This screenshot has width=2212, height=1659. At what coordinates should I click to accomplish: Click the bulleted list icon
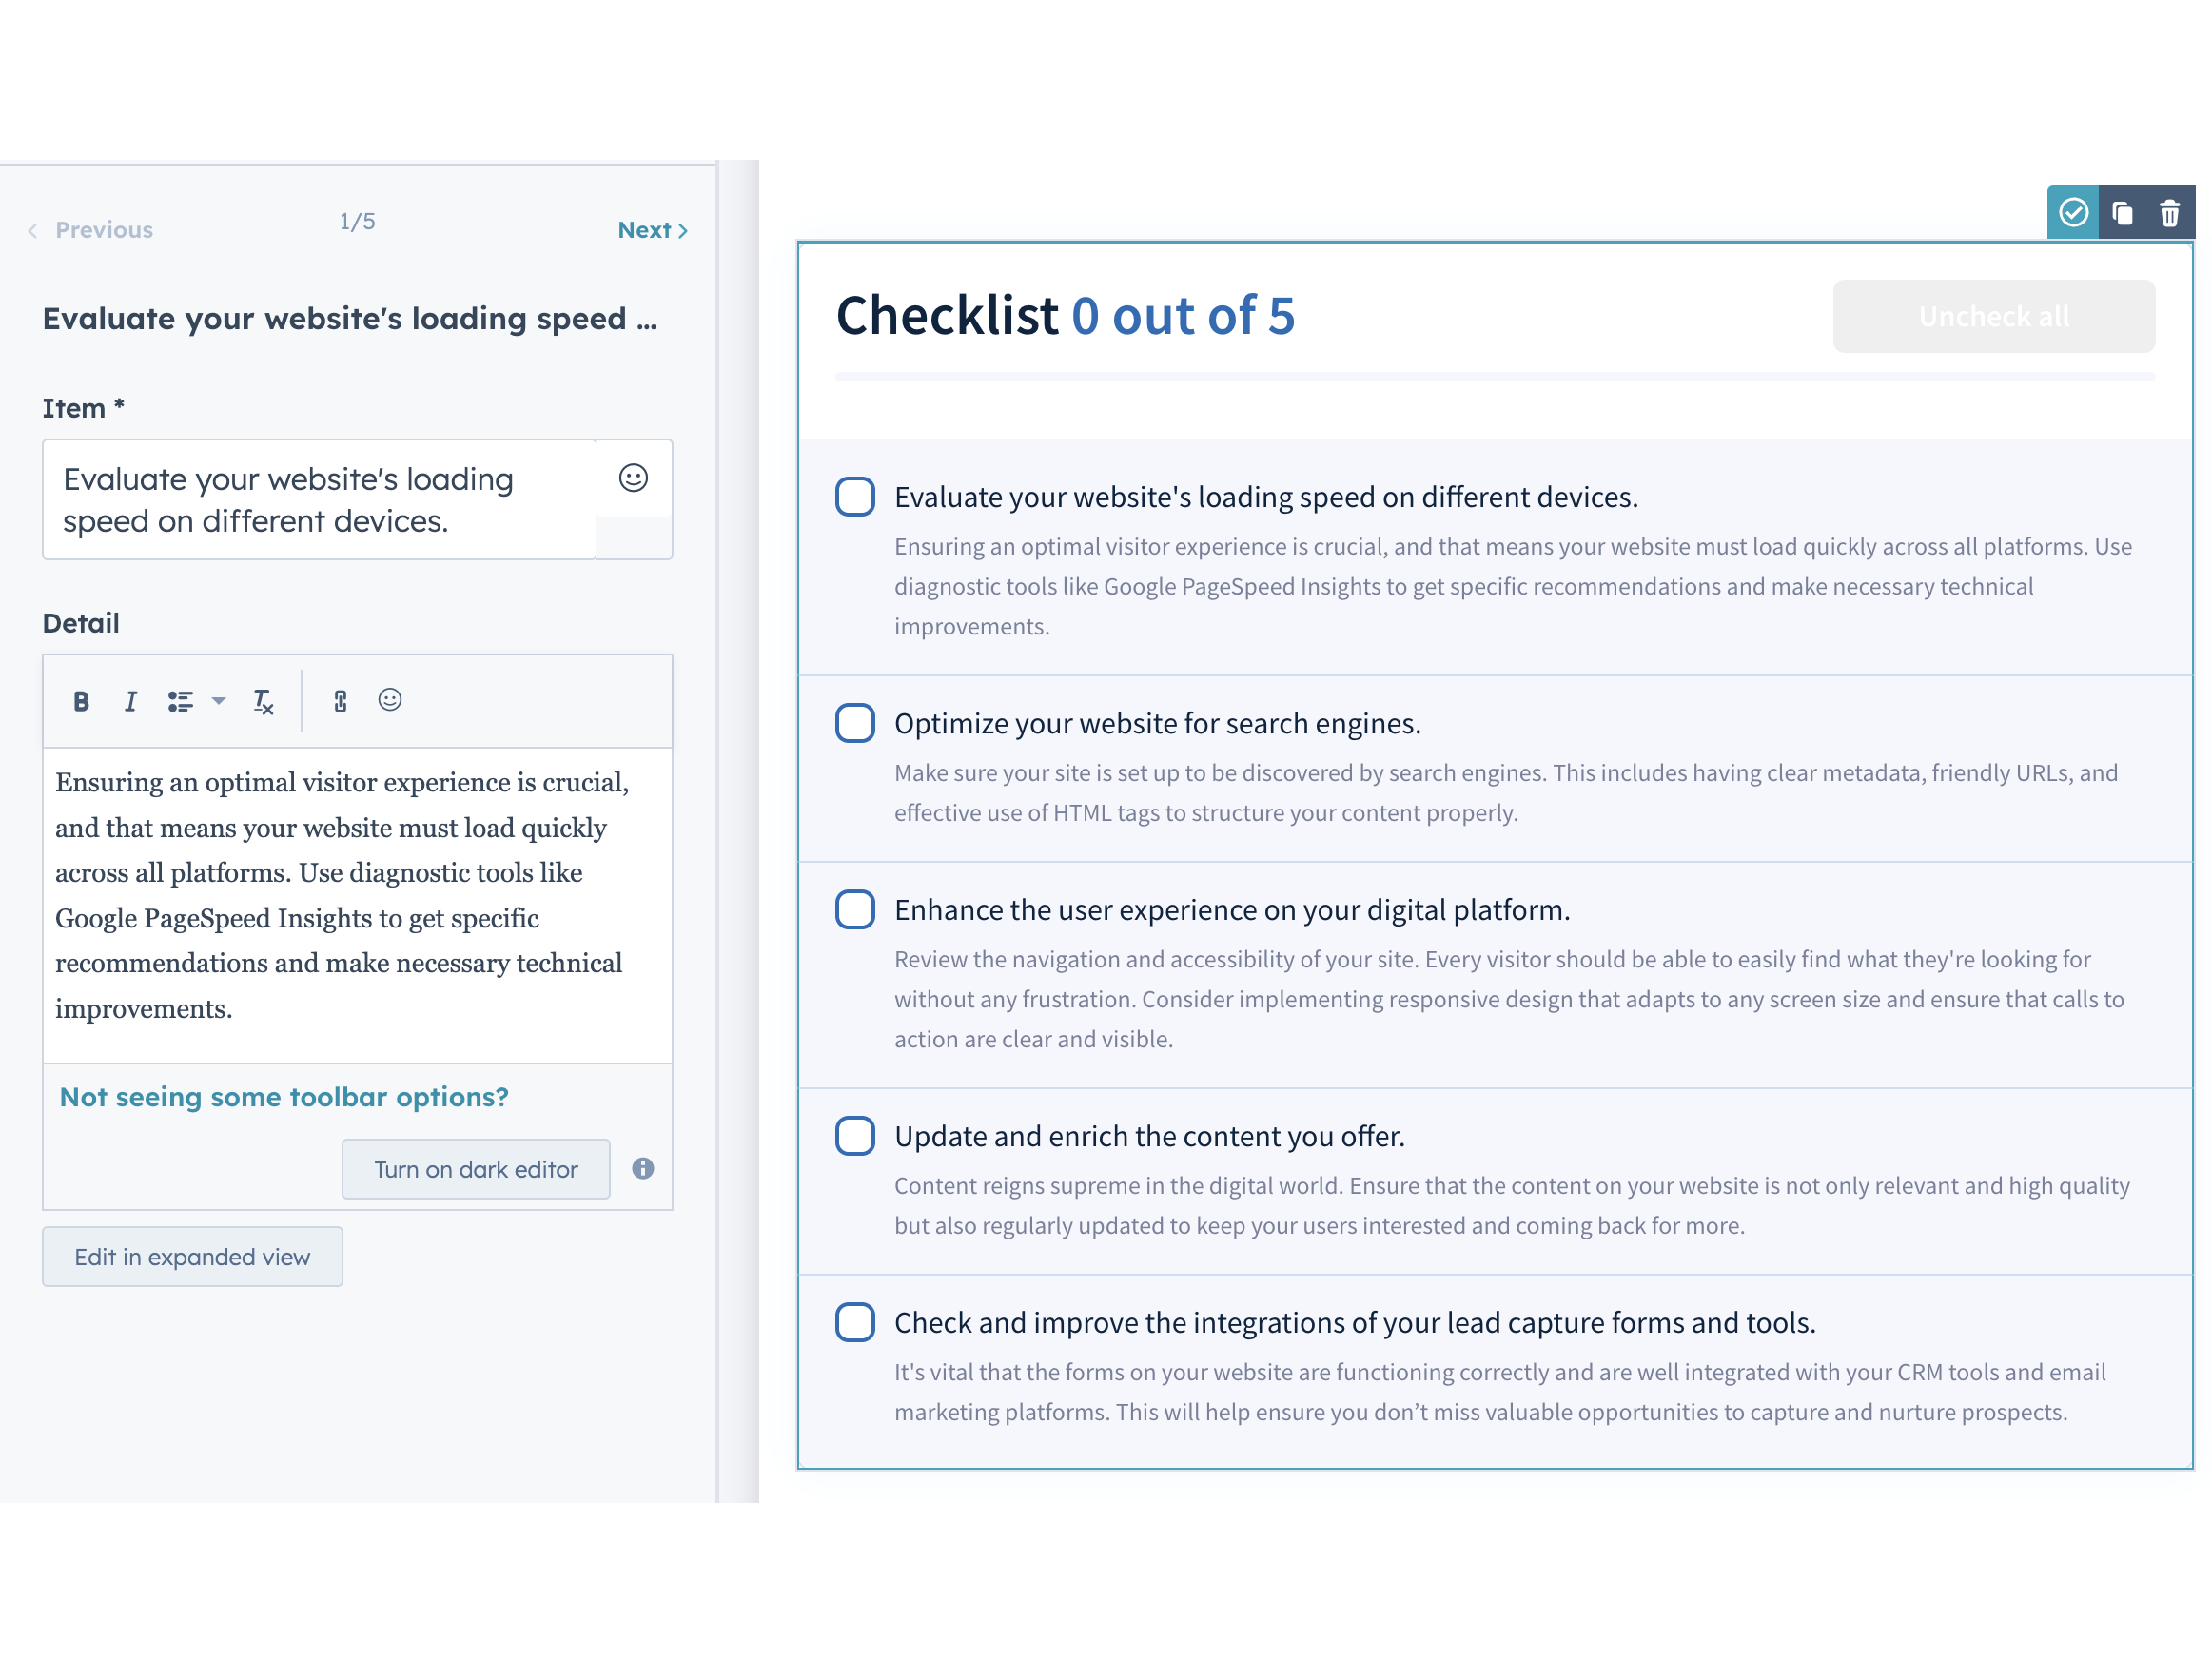click(180, 701)
